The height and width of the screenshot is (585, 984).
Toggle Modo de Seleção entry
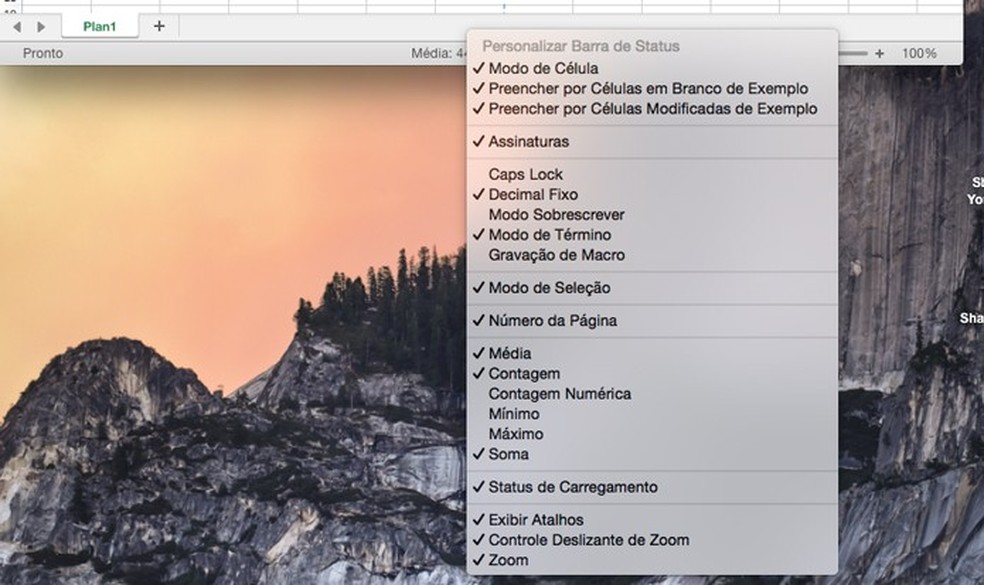click(652, 287)
